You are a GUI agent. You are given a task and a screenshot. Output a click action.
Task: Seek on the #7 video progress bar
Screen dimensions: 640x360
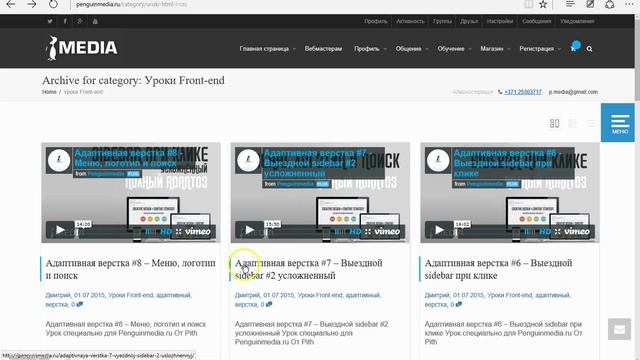[x=299, y=232]
